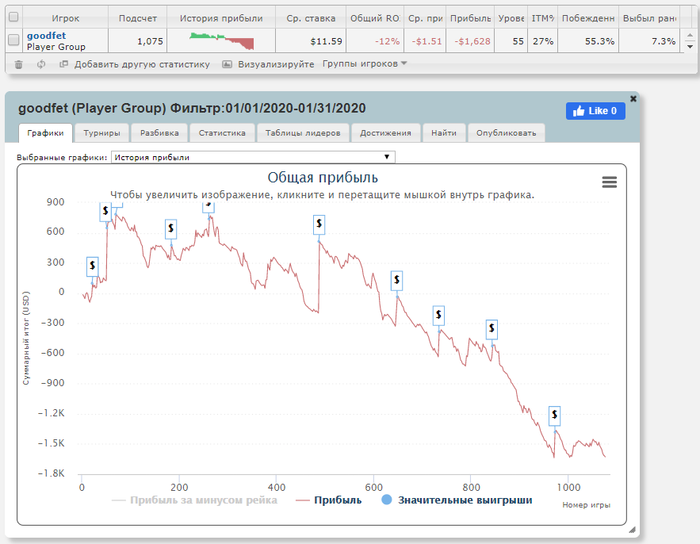Sort by Ср. ставка column header
Image resolution: width=700 pixels, height=544 pixels.
(311, 18)
